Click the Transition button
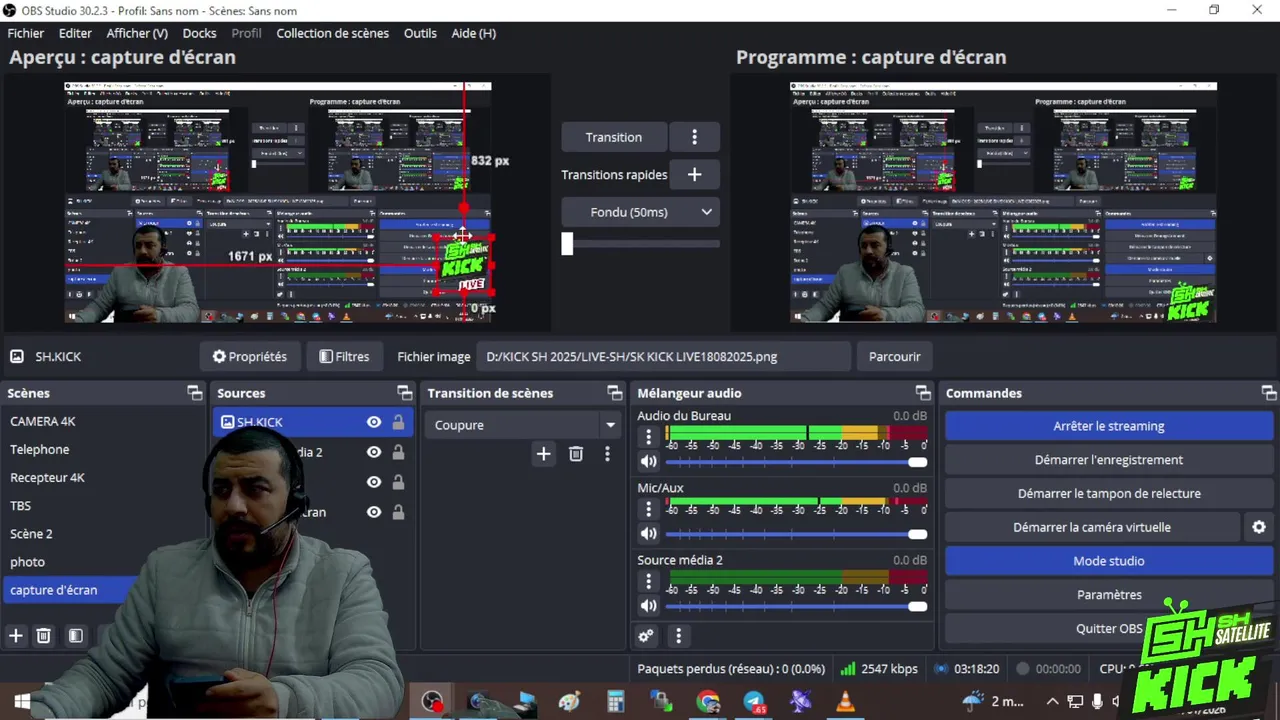The height and width of the screenshot is (720, 1280). (614, 137)
